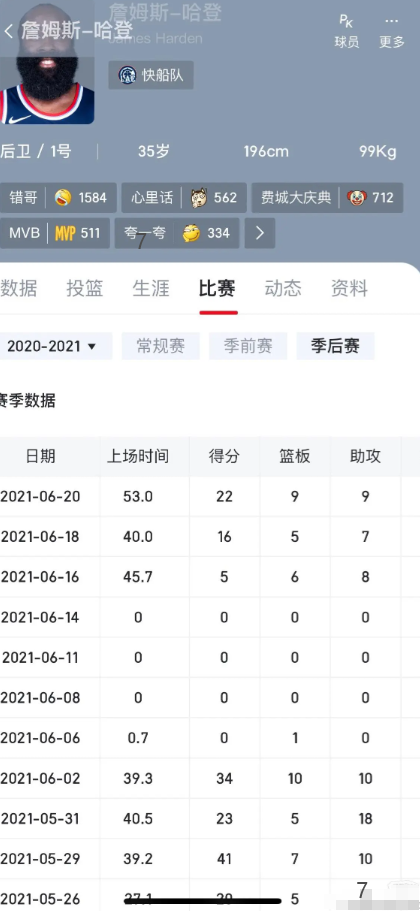Go back using the back arrow

(x=8, y=31)
